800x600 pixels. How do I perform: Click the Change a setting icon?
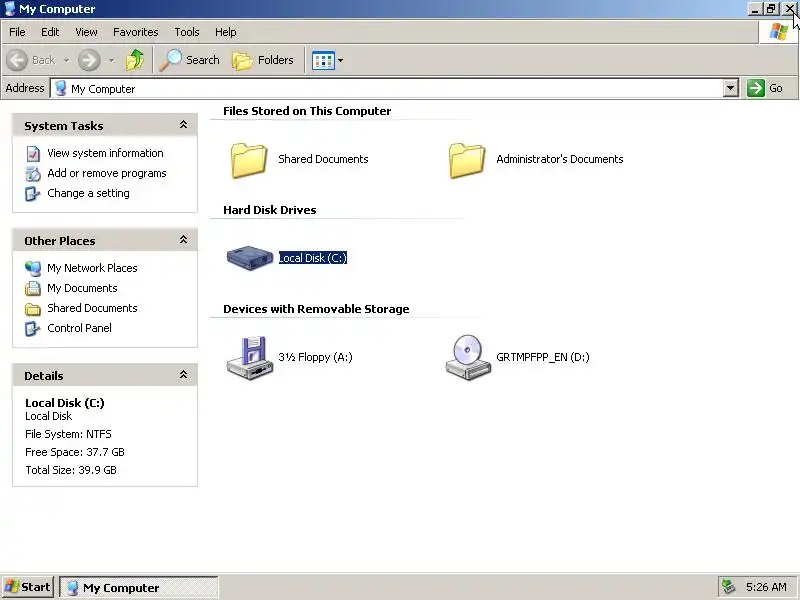[x=33, y=193]
